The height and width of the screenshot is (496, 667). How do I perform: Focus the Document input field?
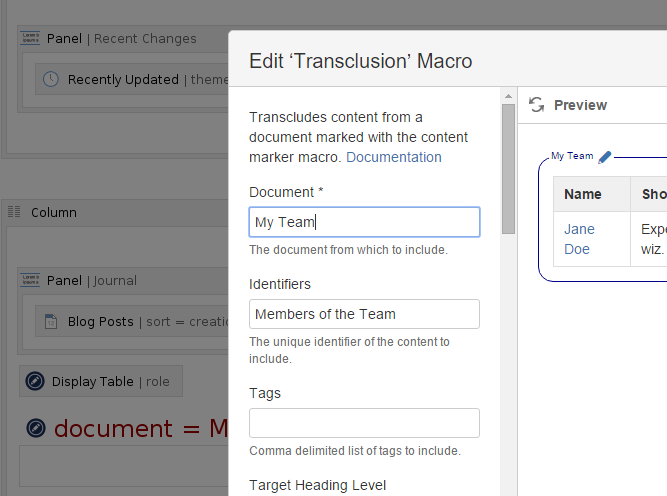364,222
